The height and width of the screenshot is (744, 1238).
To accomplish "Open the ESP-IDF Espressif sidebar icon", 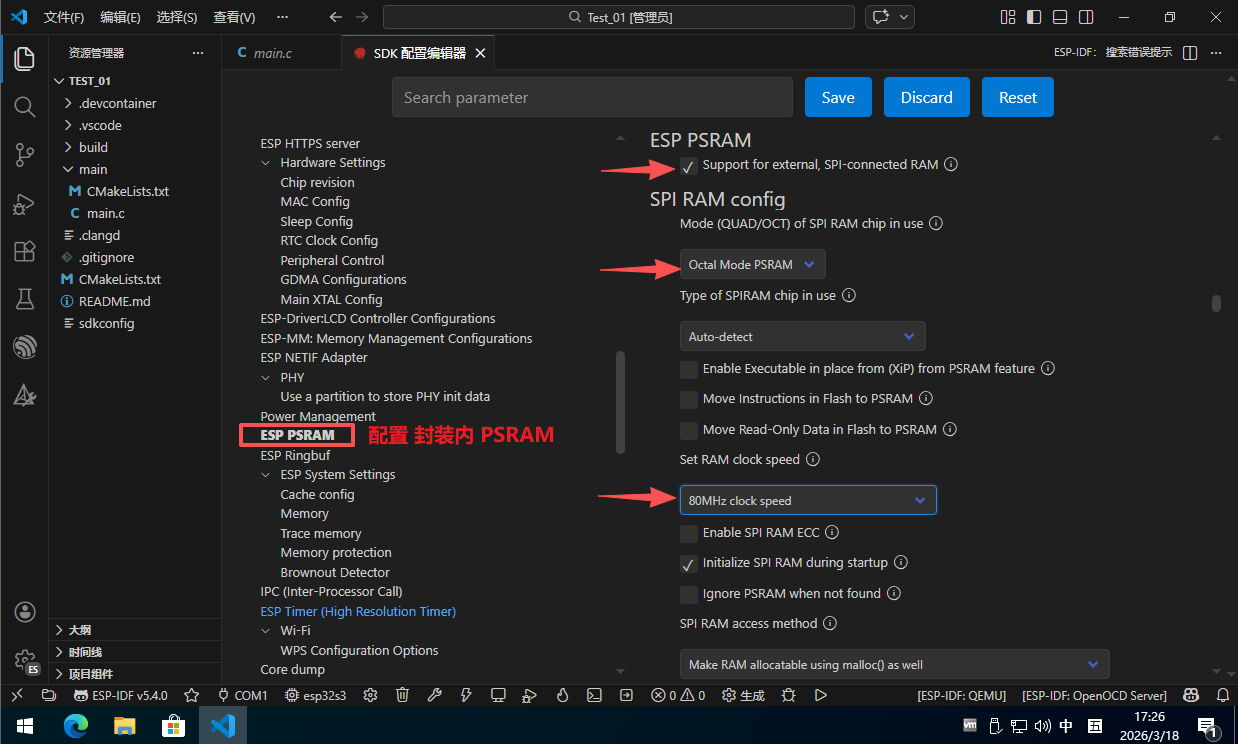I will coord(25,347).
